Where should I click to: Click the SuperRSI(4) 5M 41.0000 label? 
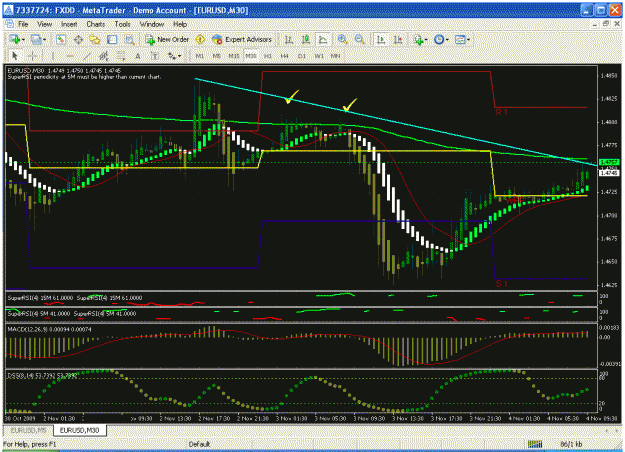39,314
